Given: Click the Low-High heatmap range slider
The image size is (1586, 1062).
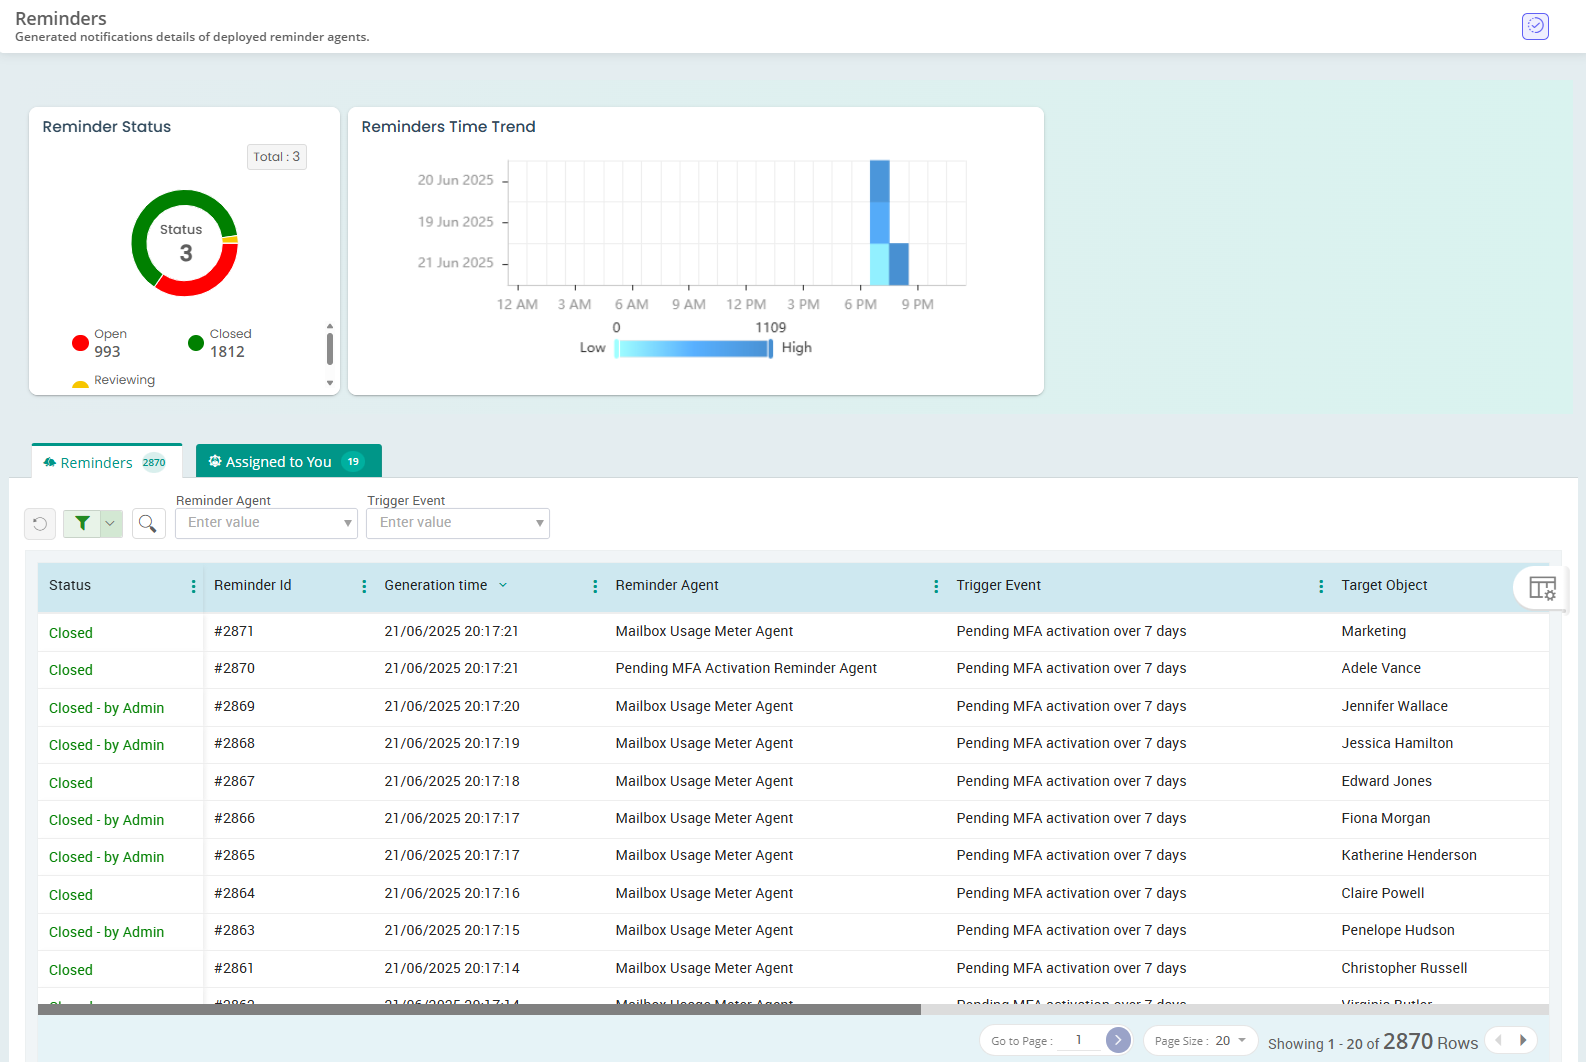Looking at the screenshot, I should 693,348.
